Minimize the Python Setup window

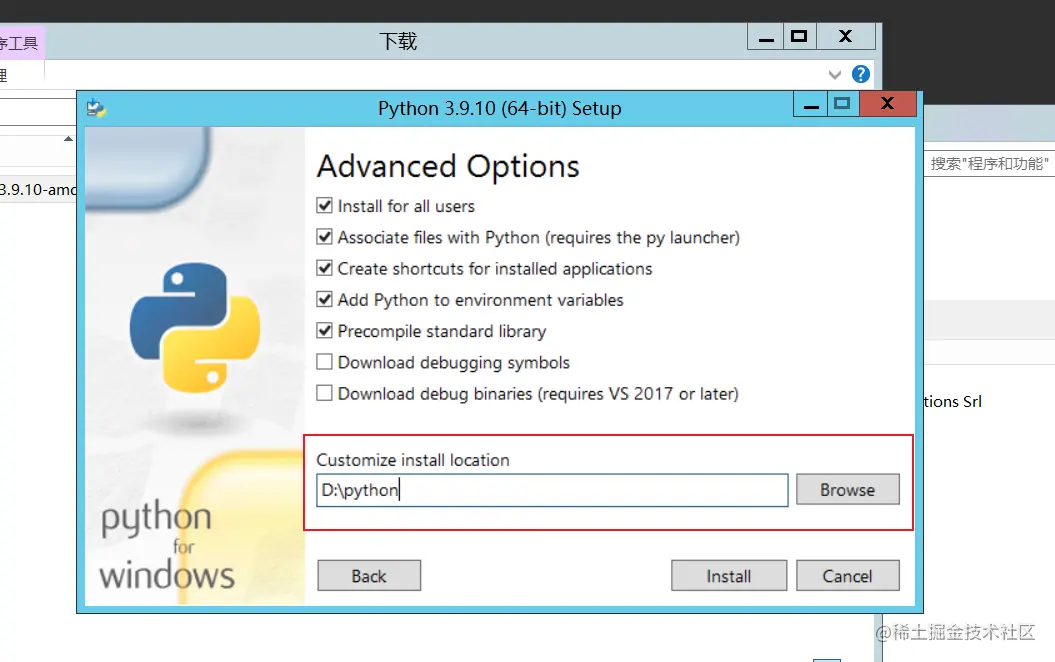coord(811,105)
